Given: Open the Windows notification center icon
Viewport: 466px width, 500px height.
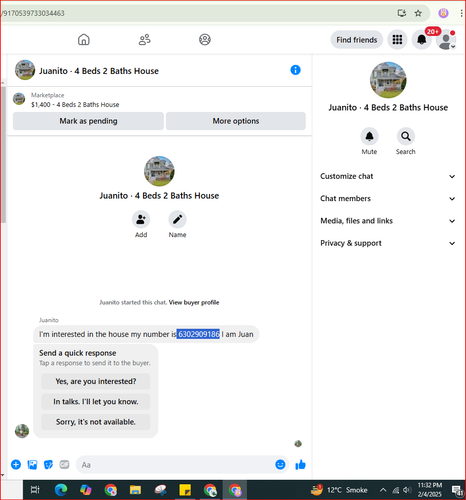Looking at the screenshot, I should click(457, 490).
